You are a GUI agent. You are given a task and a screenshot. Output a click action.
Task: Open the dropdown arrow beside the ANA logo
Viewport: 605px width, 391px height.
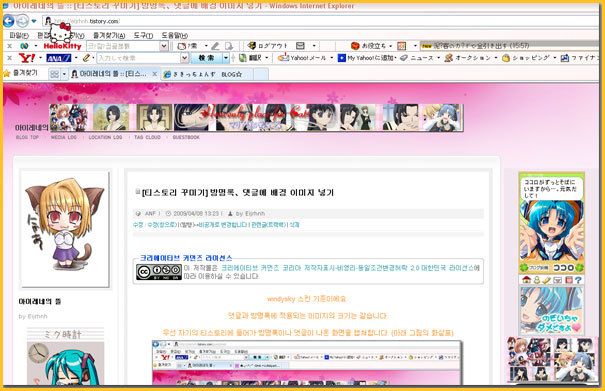[x=76, y=58]
